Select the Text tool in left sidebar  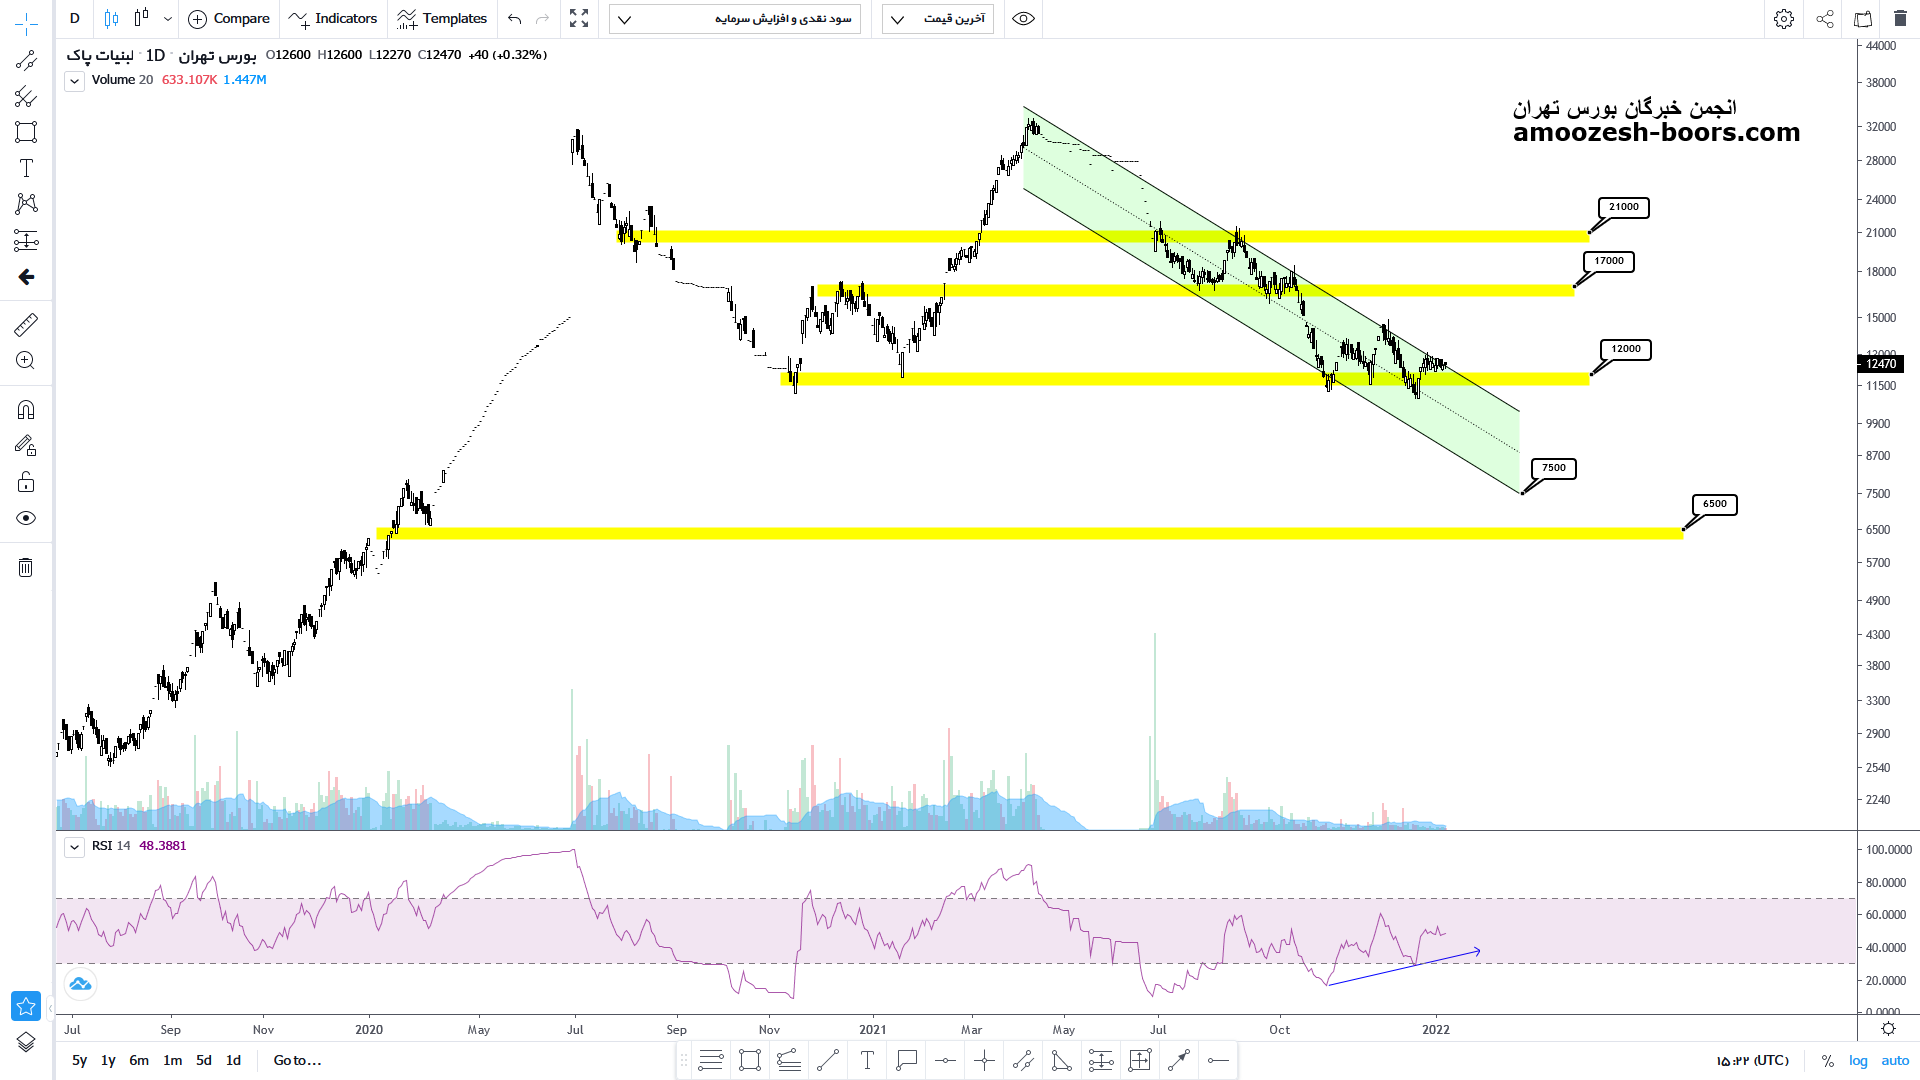26,168
